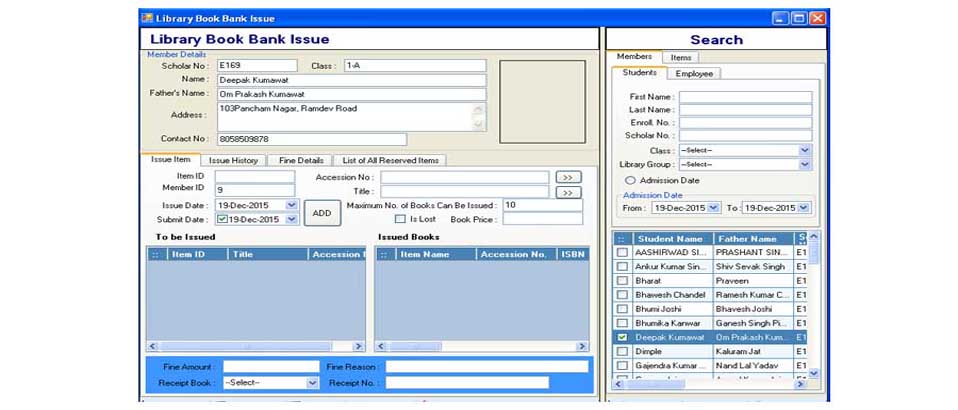Open the List of All Reserved Items tab
This screenshot has height=410, width=958.
pyautogui.click(x=390, y=160)
